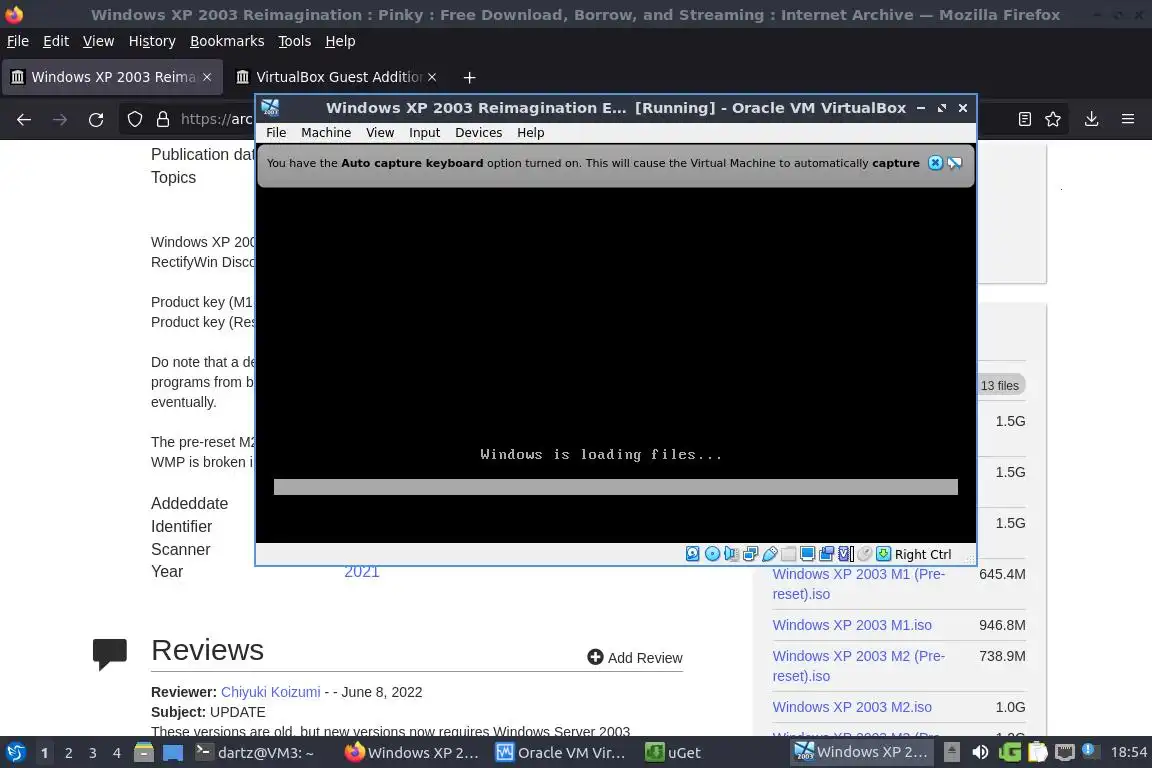This screenshot has height=768, width=1152.
Task: Click display indicator in VirtualBox status bar
Action: (807, 554)
